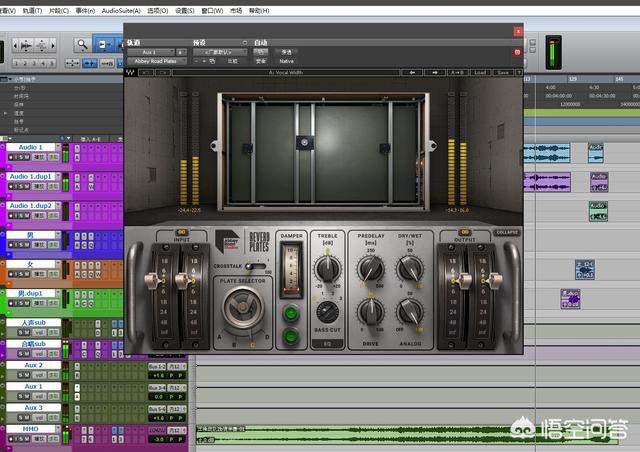Open the 选项 (Options) menu
640x452 pixels.
point(158,11)
